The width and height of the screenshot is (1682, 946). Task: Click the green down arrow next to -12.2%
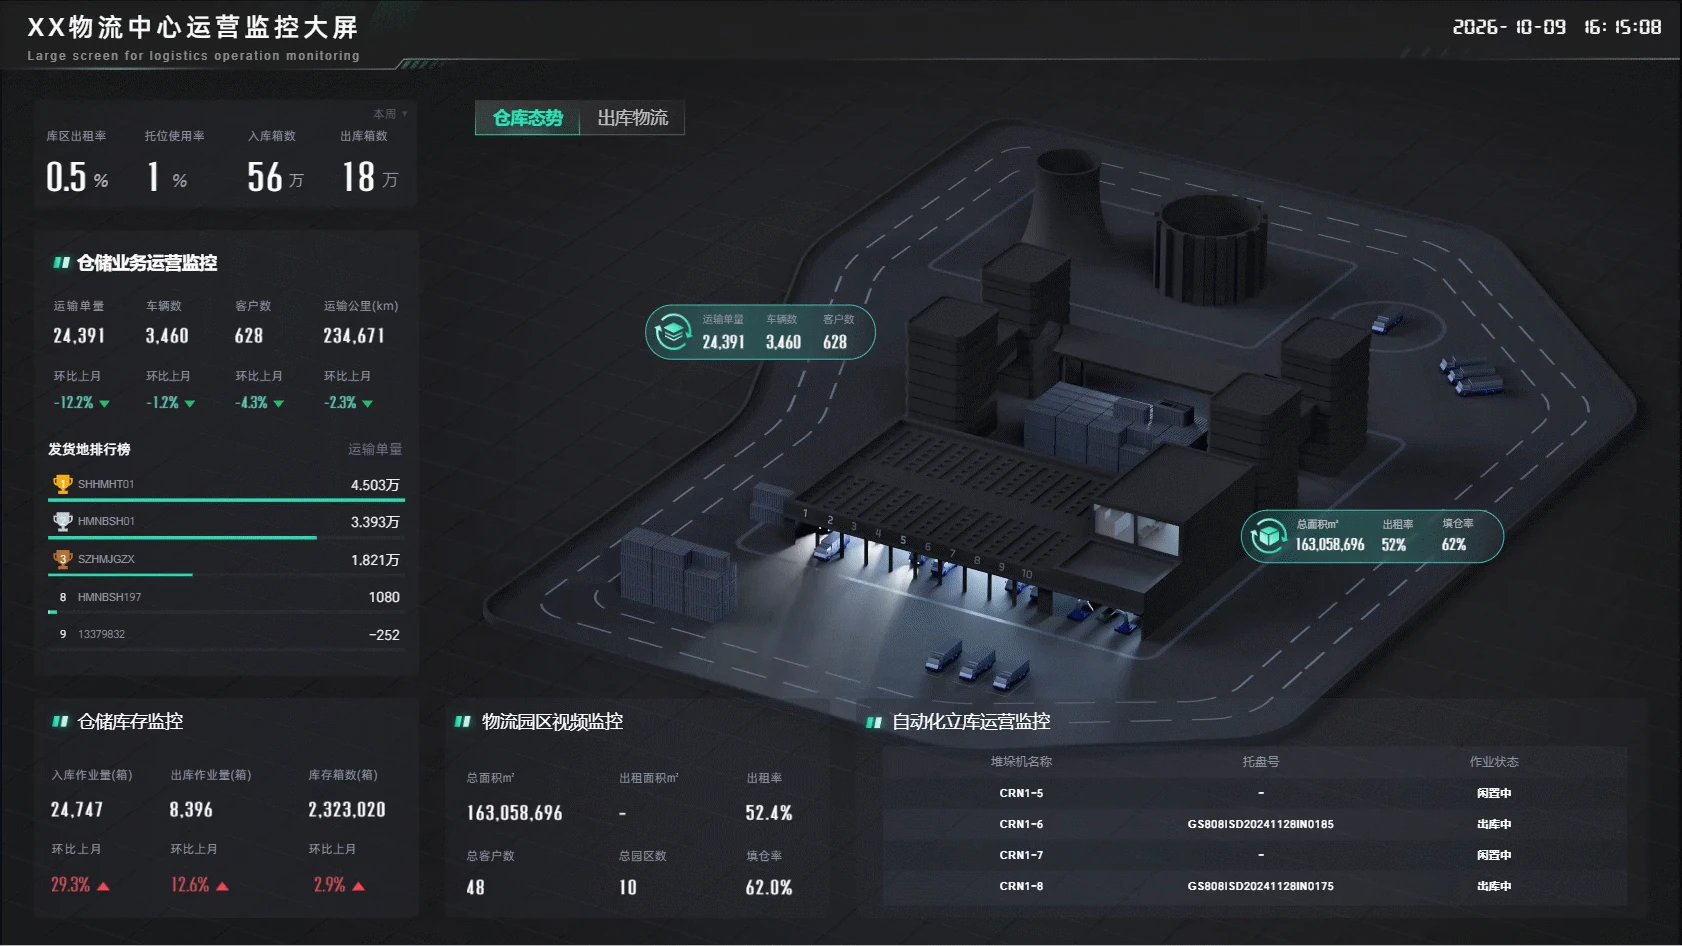105,404
